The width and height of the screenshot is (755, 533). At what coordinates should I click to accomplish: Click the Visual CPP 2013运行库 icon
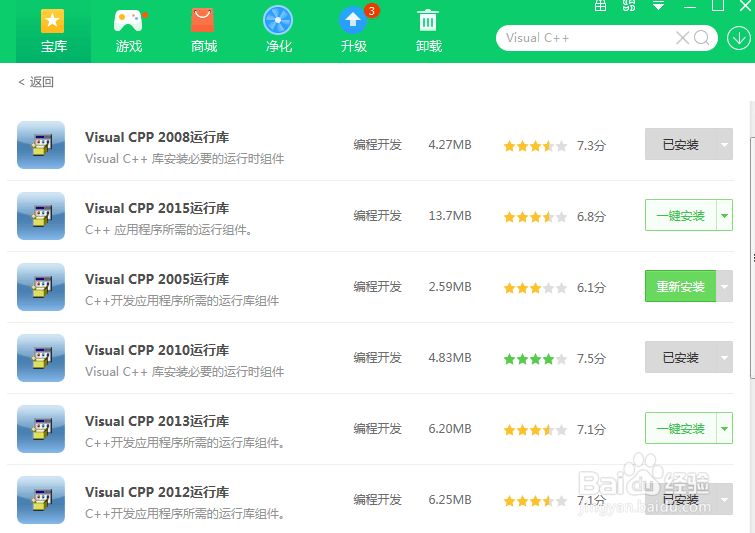tap(41, 429)
